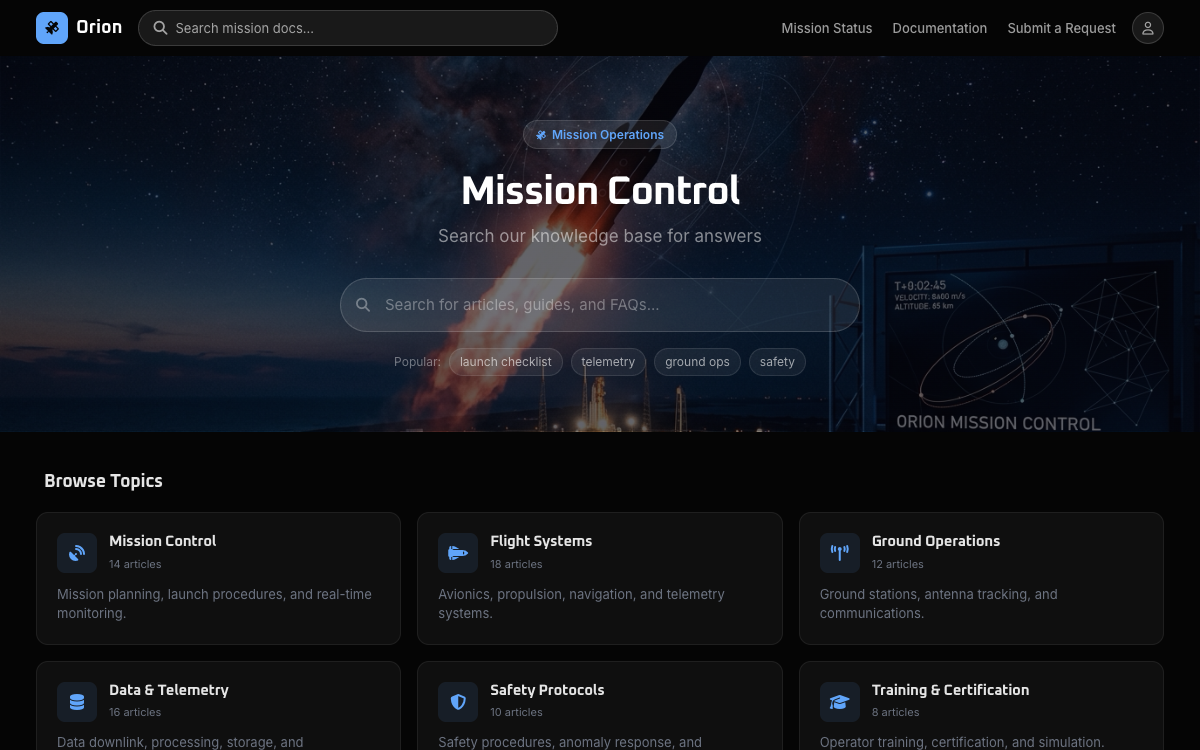Open Submit a Request link
The image size is (1200, 750).
[1062, 28]
